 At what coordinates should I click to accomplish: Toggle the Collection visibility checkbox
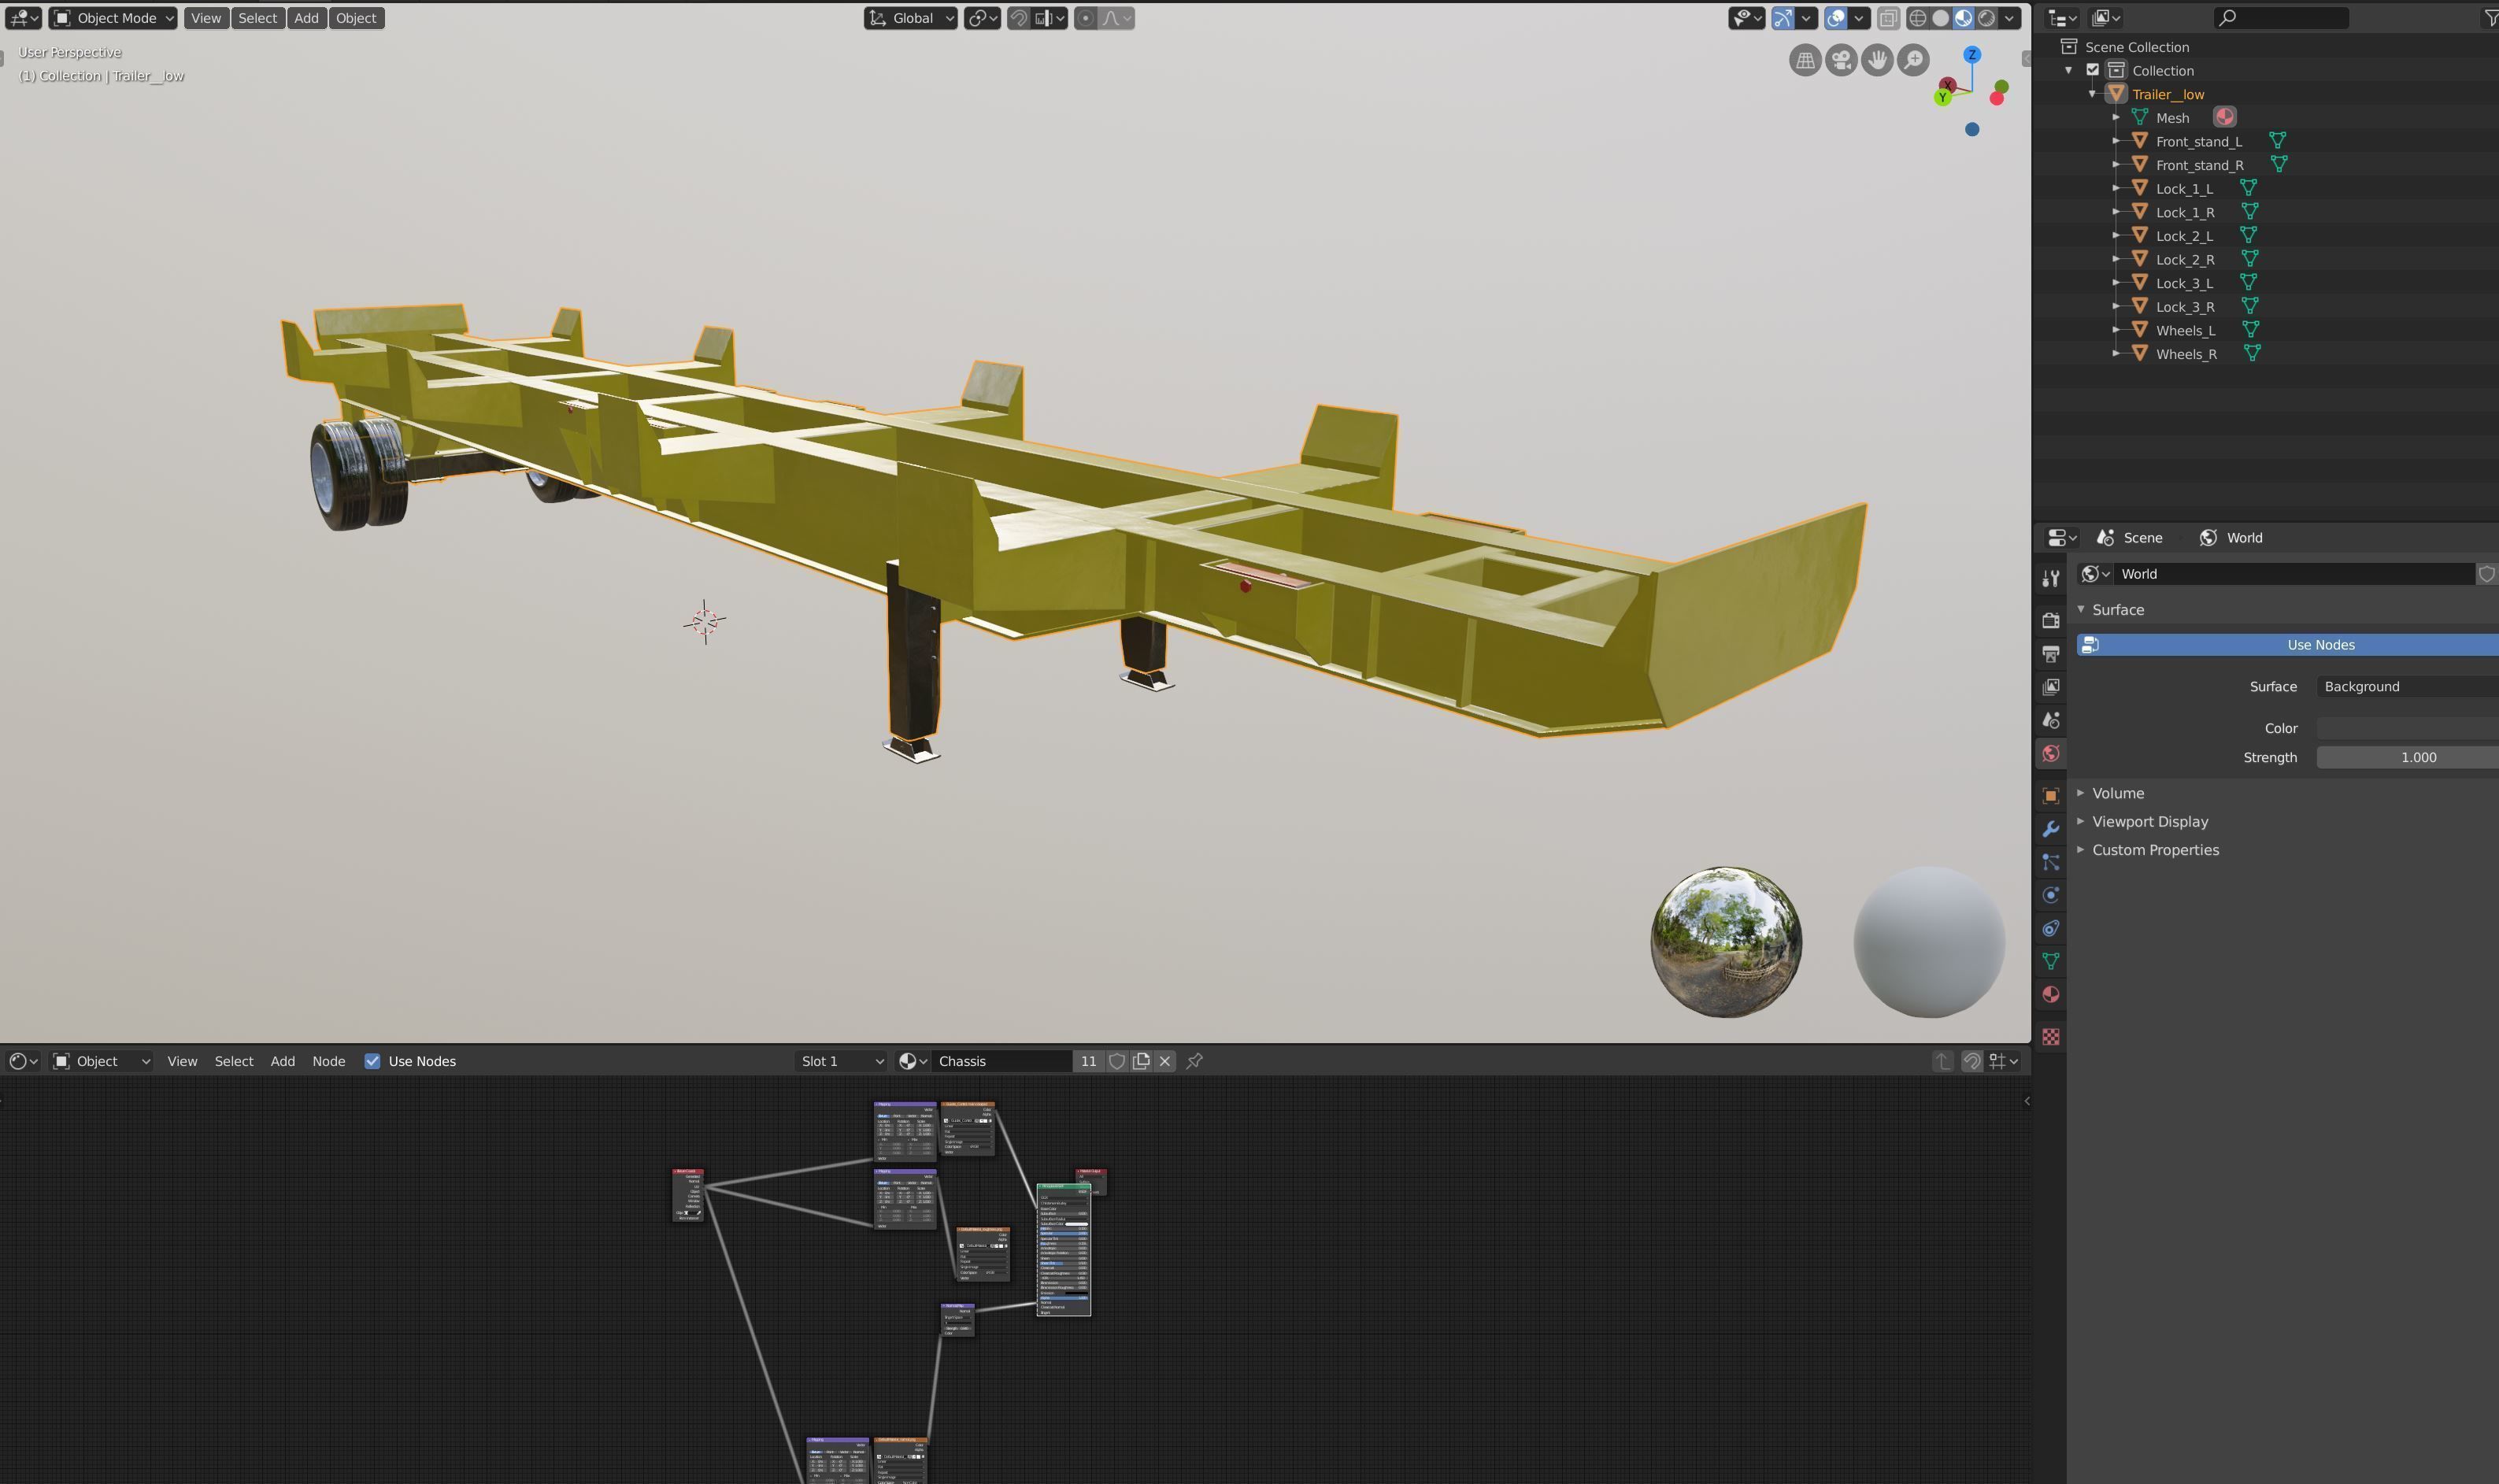point(2092,70)
